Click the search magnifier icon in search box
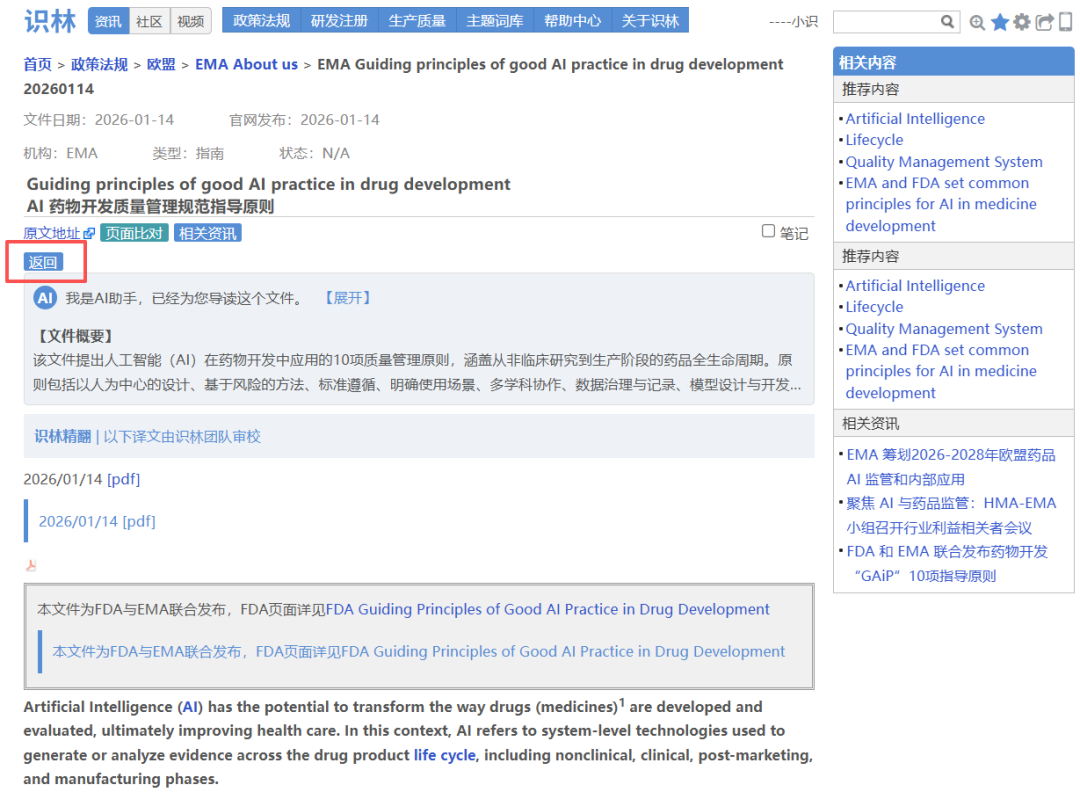This screenshot has height=792, width=1080. point(947,22)
